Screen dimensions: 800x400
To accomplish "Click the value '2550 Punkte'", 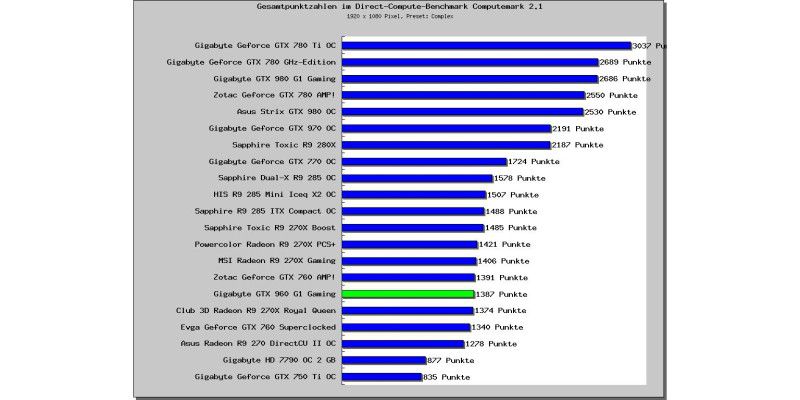I will [612, 95].
